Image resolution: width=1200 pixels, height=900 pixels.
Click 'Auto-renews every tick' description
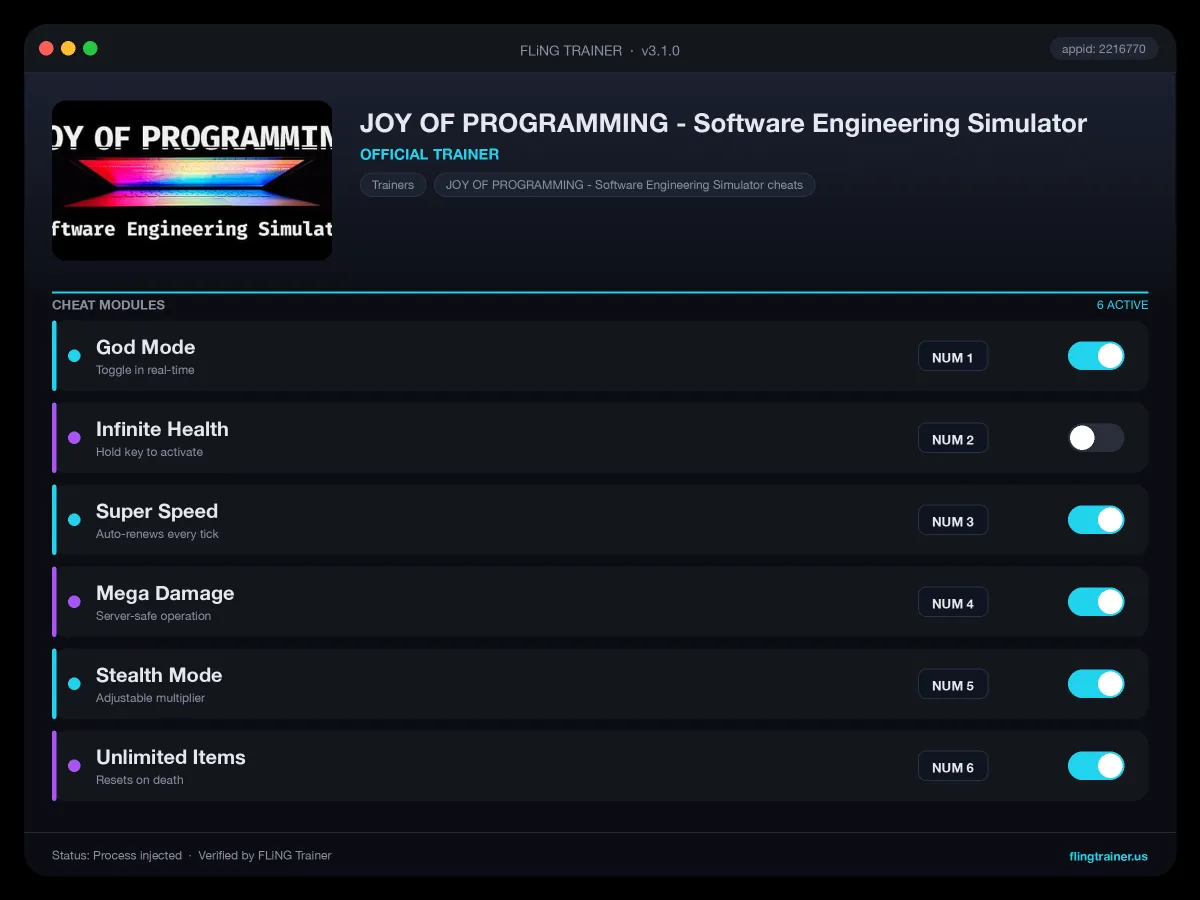pos(157,534)
